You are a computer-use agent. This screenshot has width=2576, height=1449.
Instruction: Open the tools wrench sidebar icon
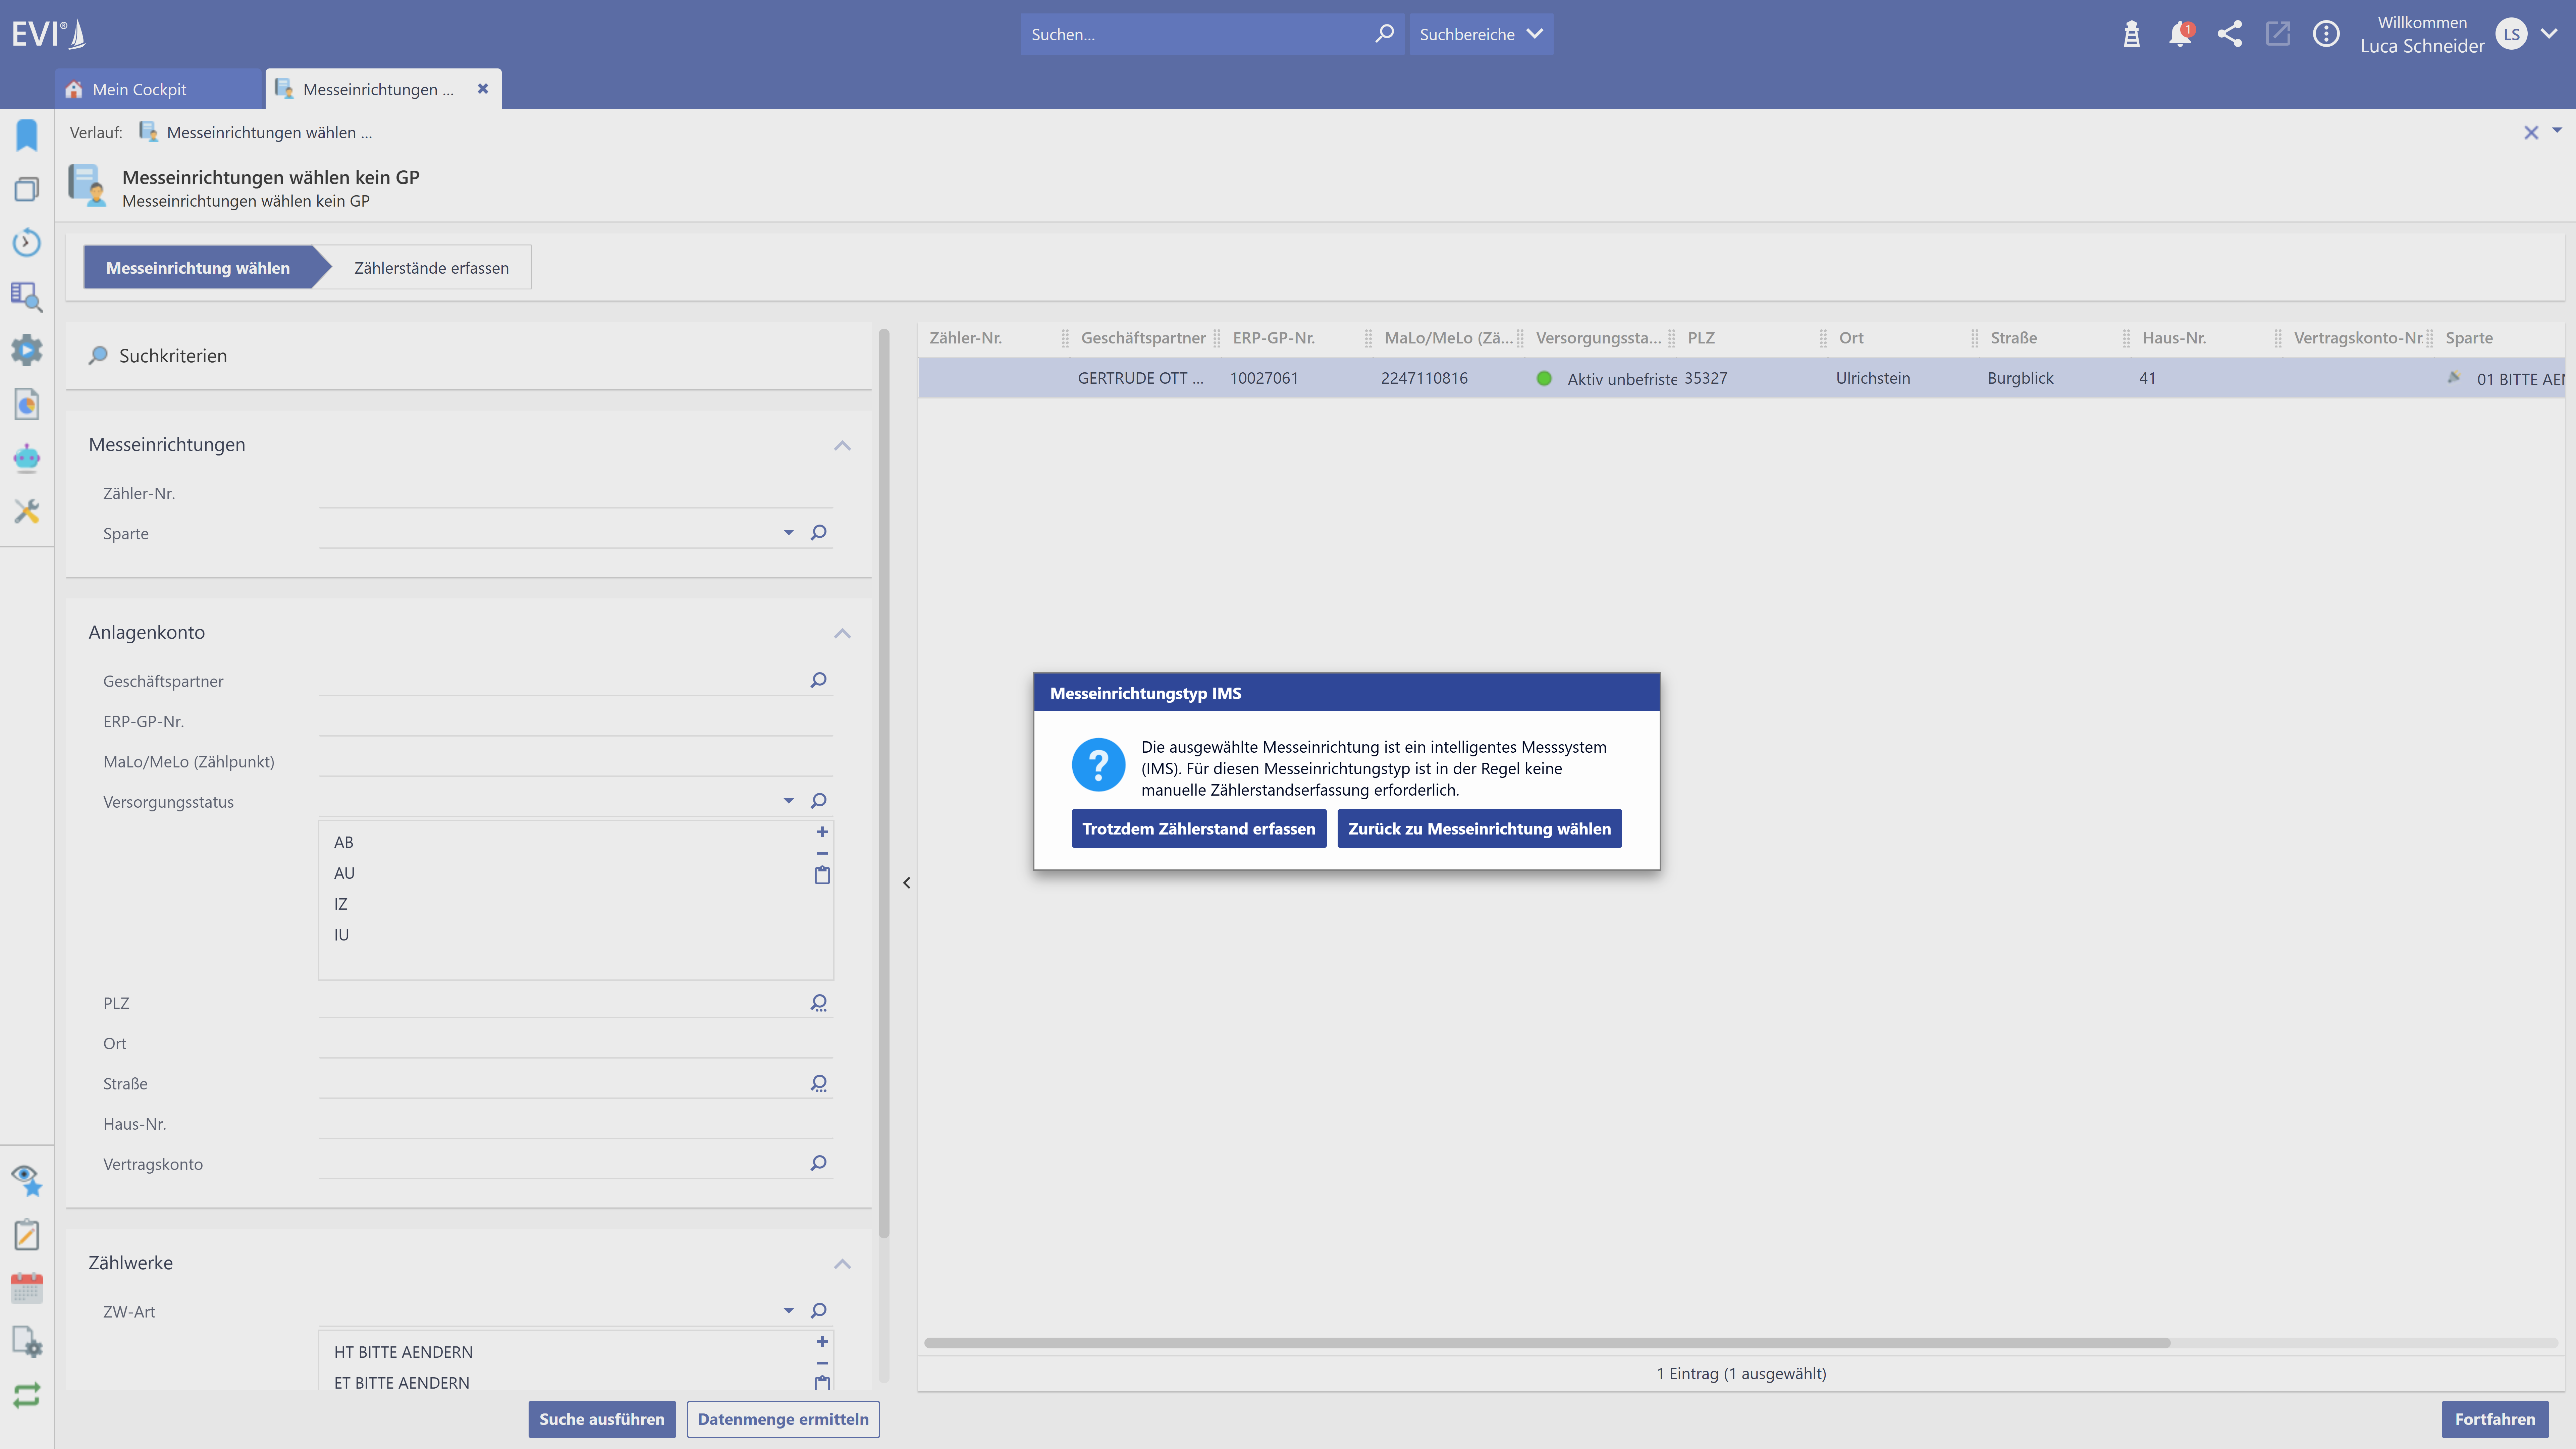point(27,512)
